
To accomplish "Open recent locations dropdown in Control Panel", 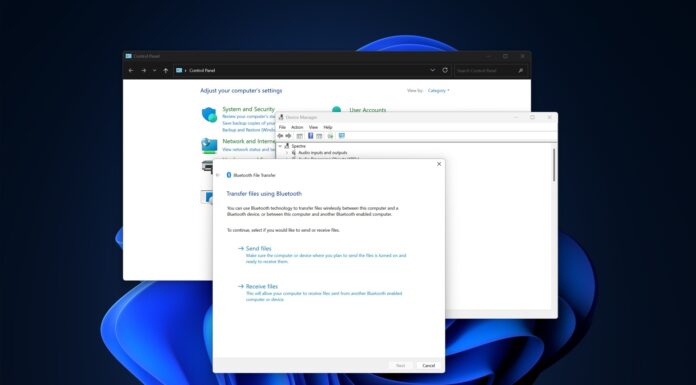I will tap(154, 70).
